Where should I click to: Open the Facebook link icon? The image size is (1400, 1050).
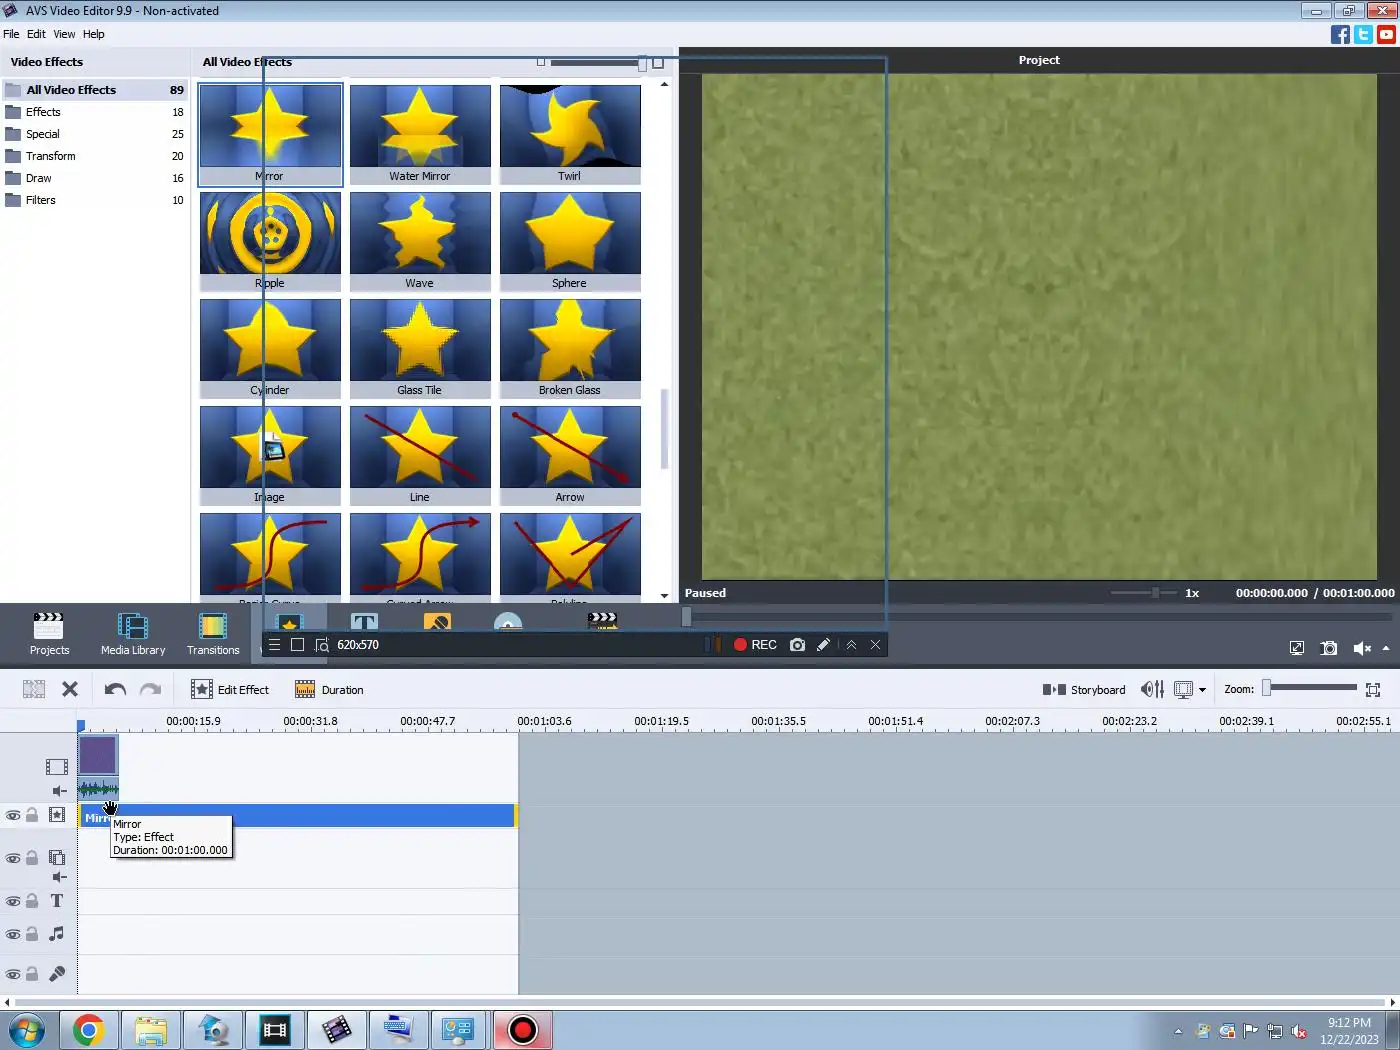click(1340, 34)
